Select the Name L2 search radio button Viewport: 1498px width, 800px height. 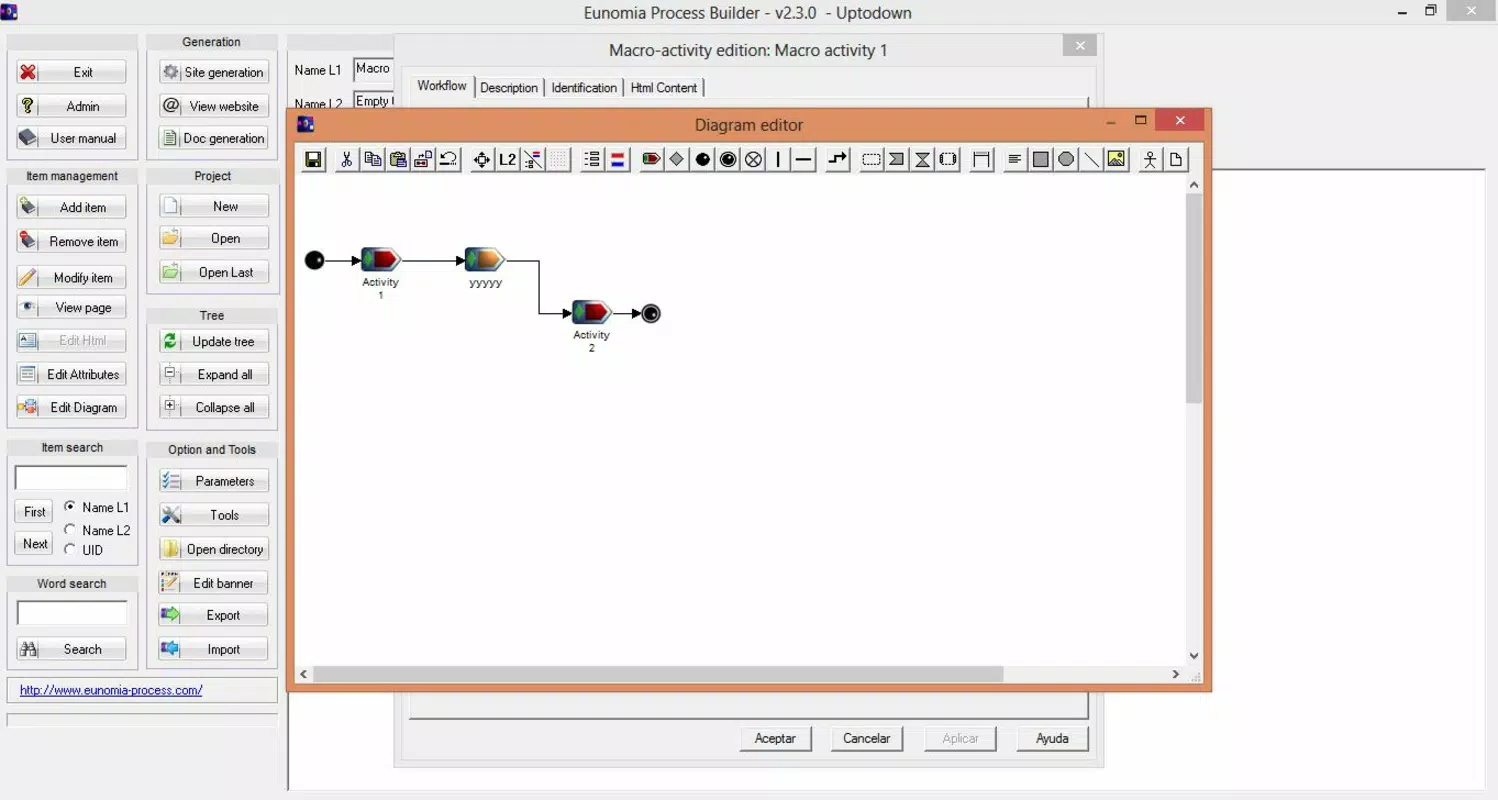pyautogui.click(x=70, y=529)
